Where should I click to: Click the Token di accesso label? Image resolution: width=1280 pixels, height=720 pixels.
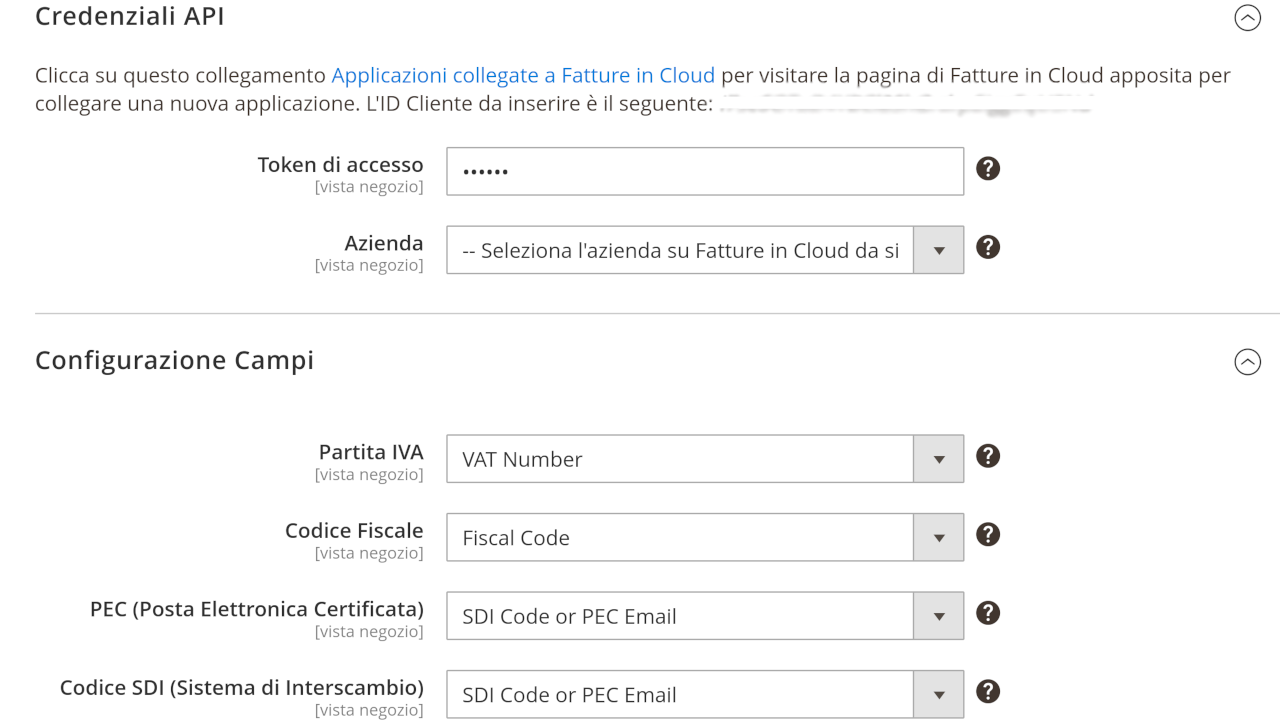pyautogui.click(x=340, y=165)
